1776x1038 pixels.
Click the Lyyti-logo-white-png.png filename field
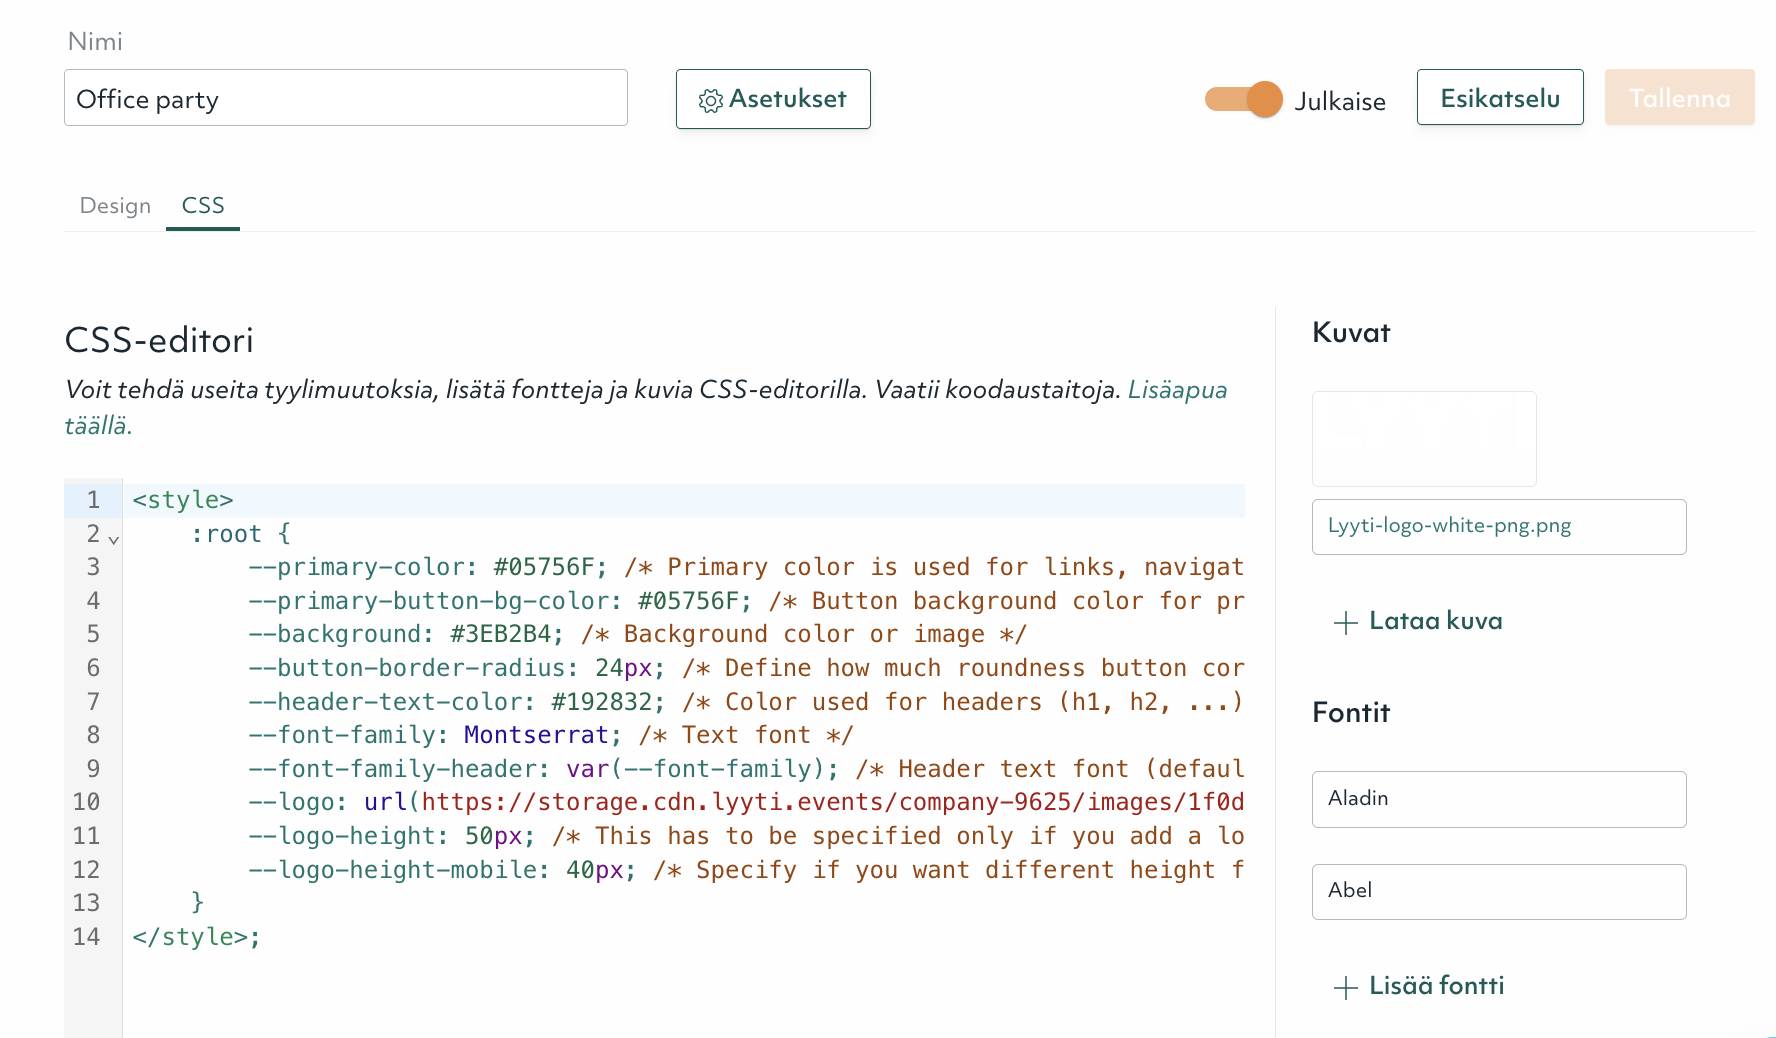(x=1498, y=526)
